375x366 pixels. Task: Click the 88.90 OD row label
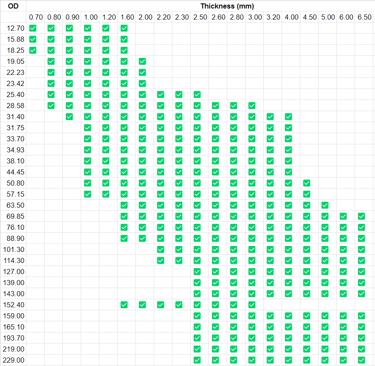[15, 238]
